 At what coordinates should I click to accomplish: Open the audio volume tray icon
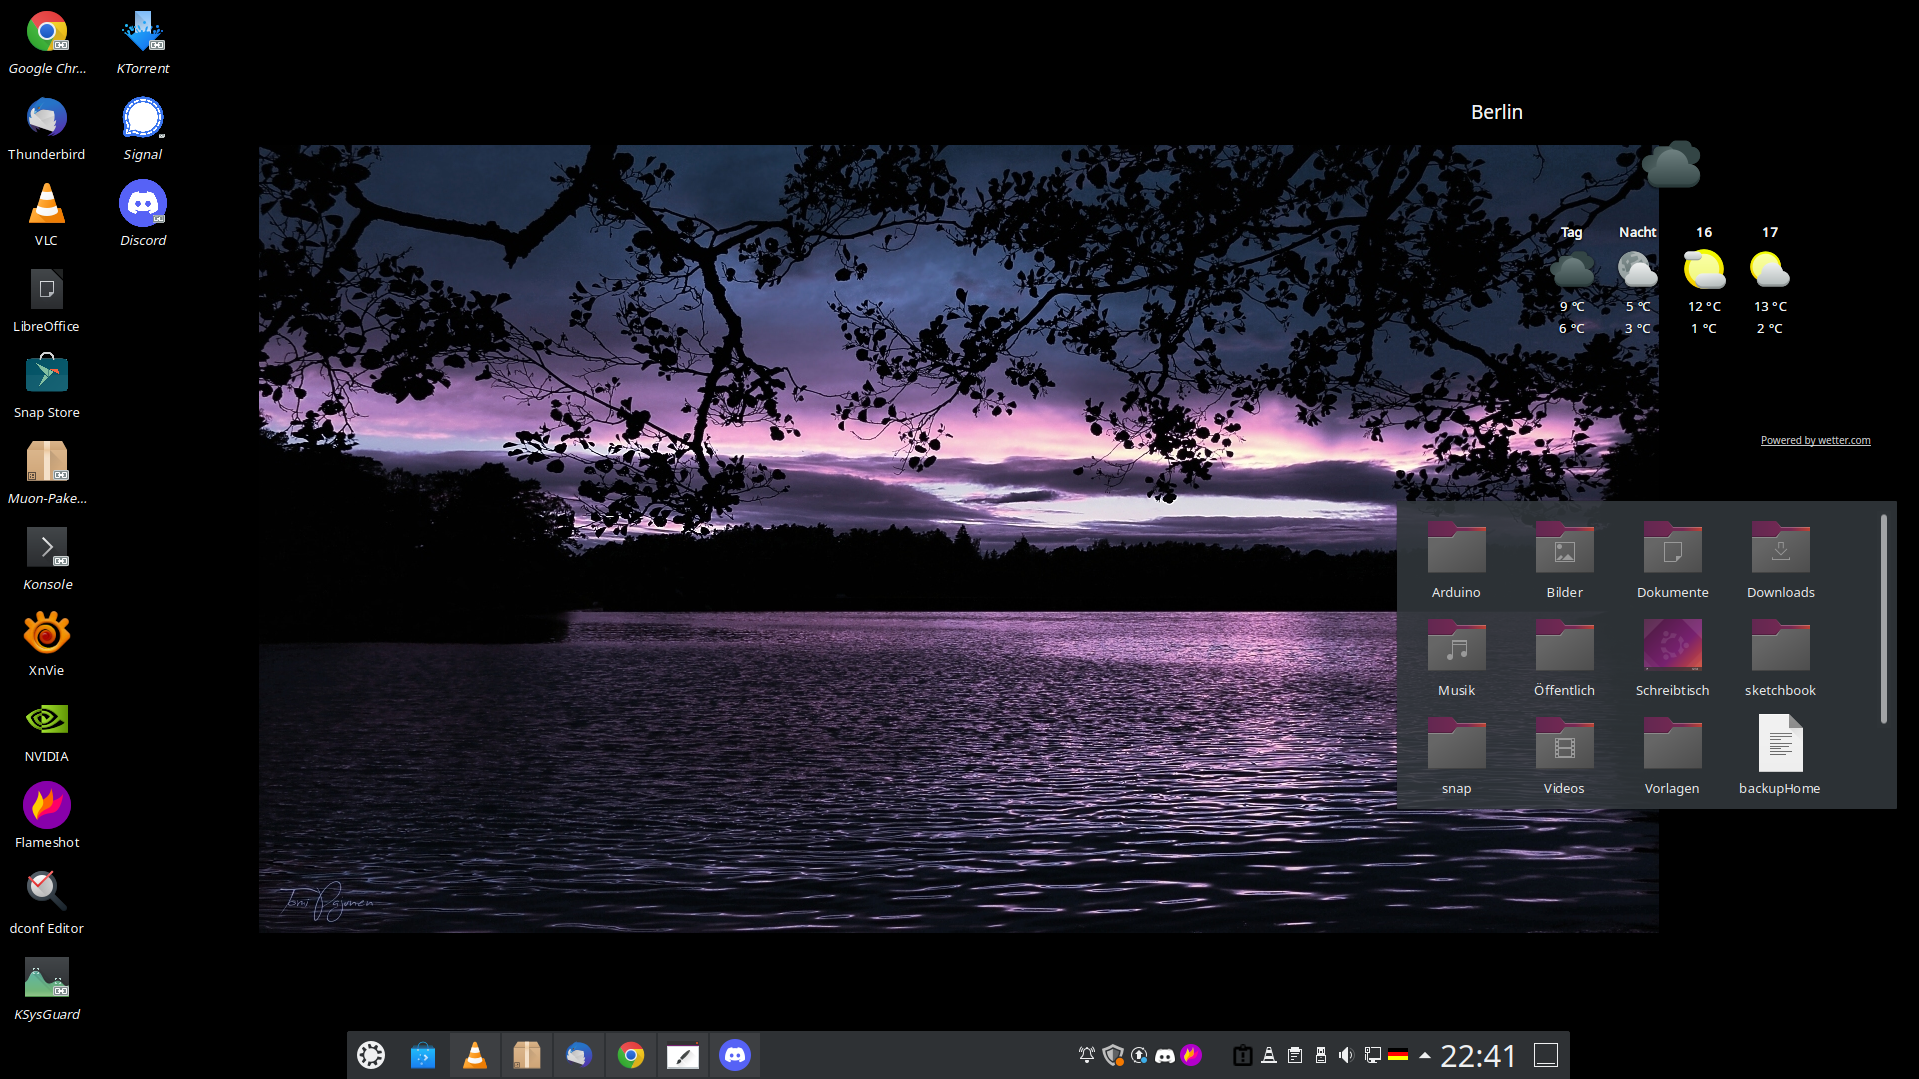[x=1347, y=1055]
